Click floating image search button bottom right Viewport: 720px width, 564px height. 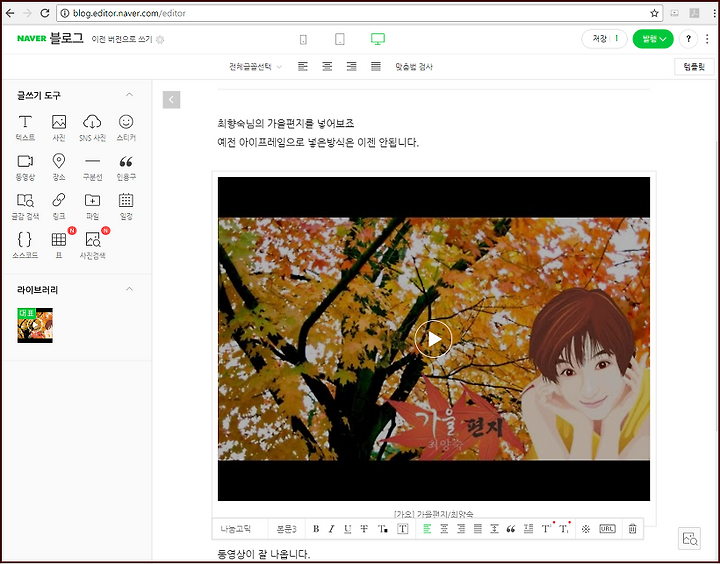coord(689,539)
